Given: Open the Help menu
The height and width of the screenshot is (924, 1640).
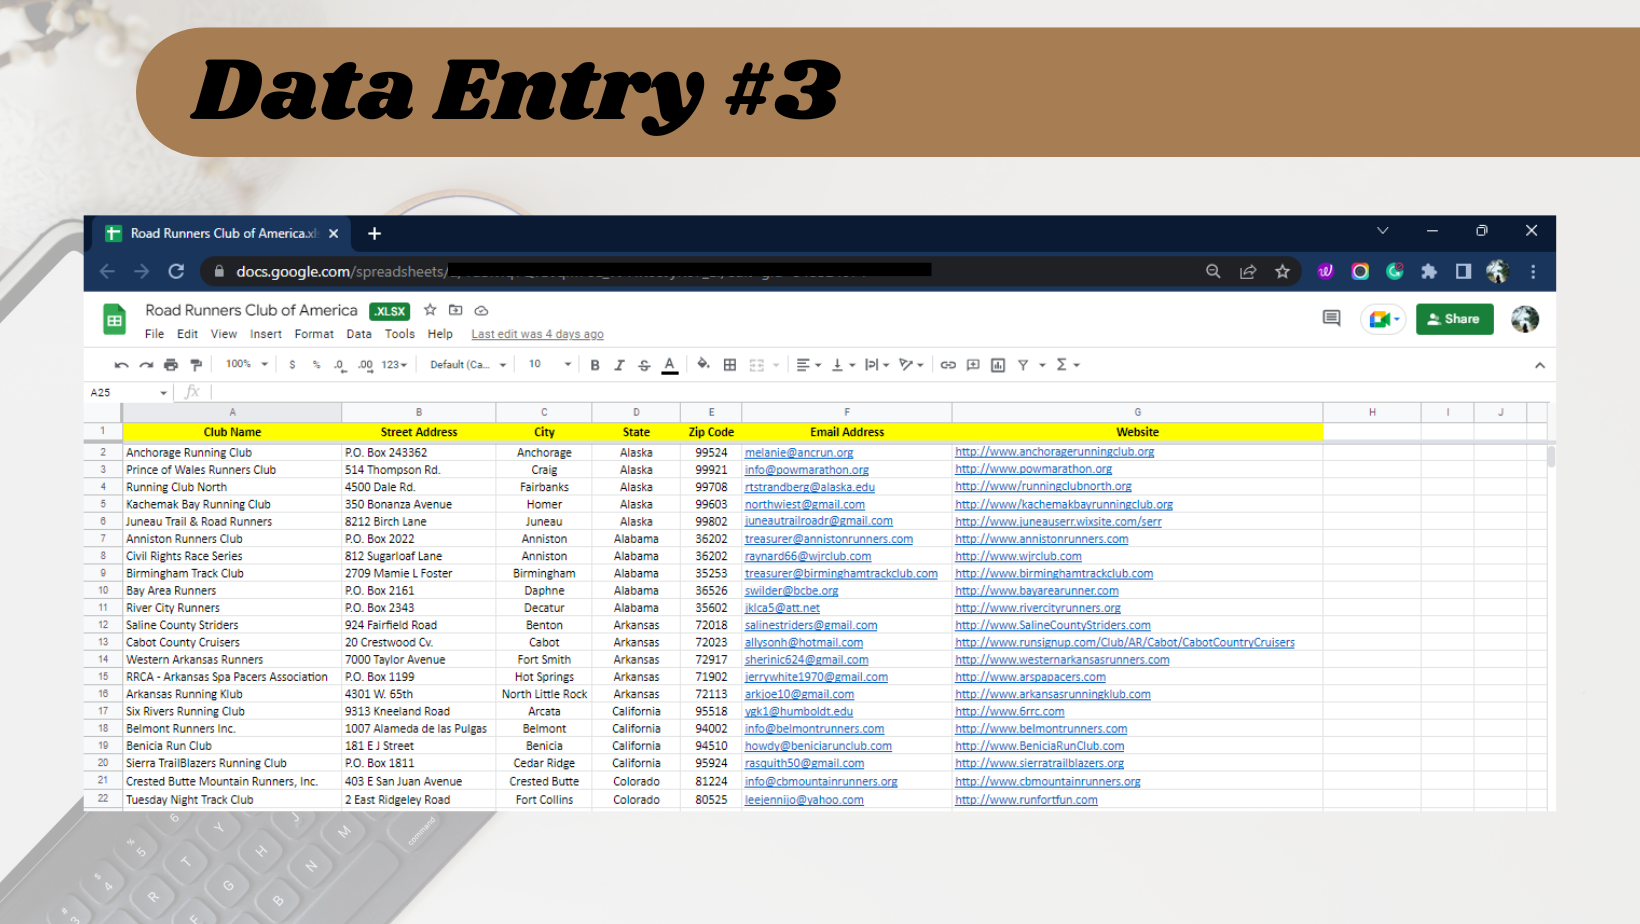Looking at the screenshot, I should pyautogui.click(x=440, y=334).
